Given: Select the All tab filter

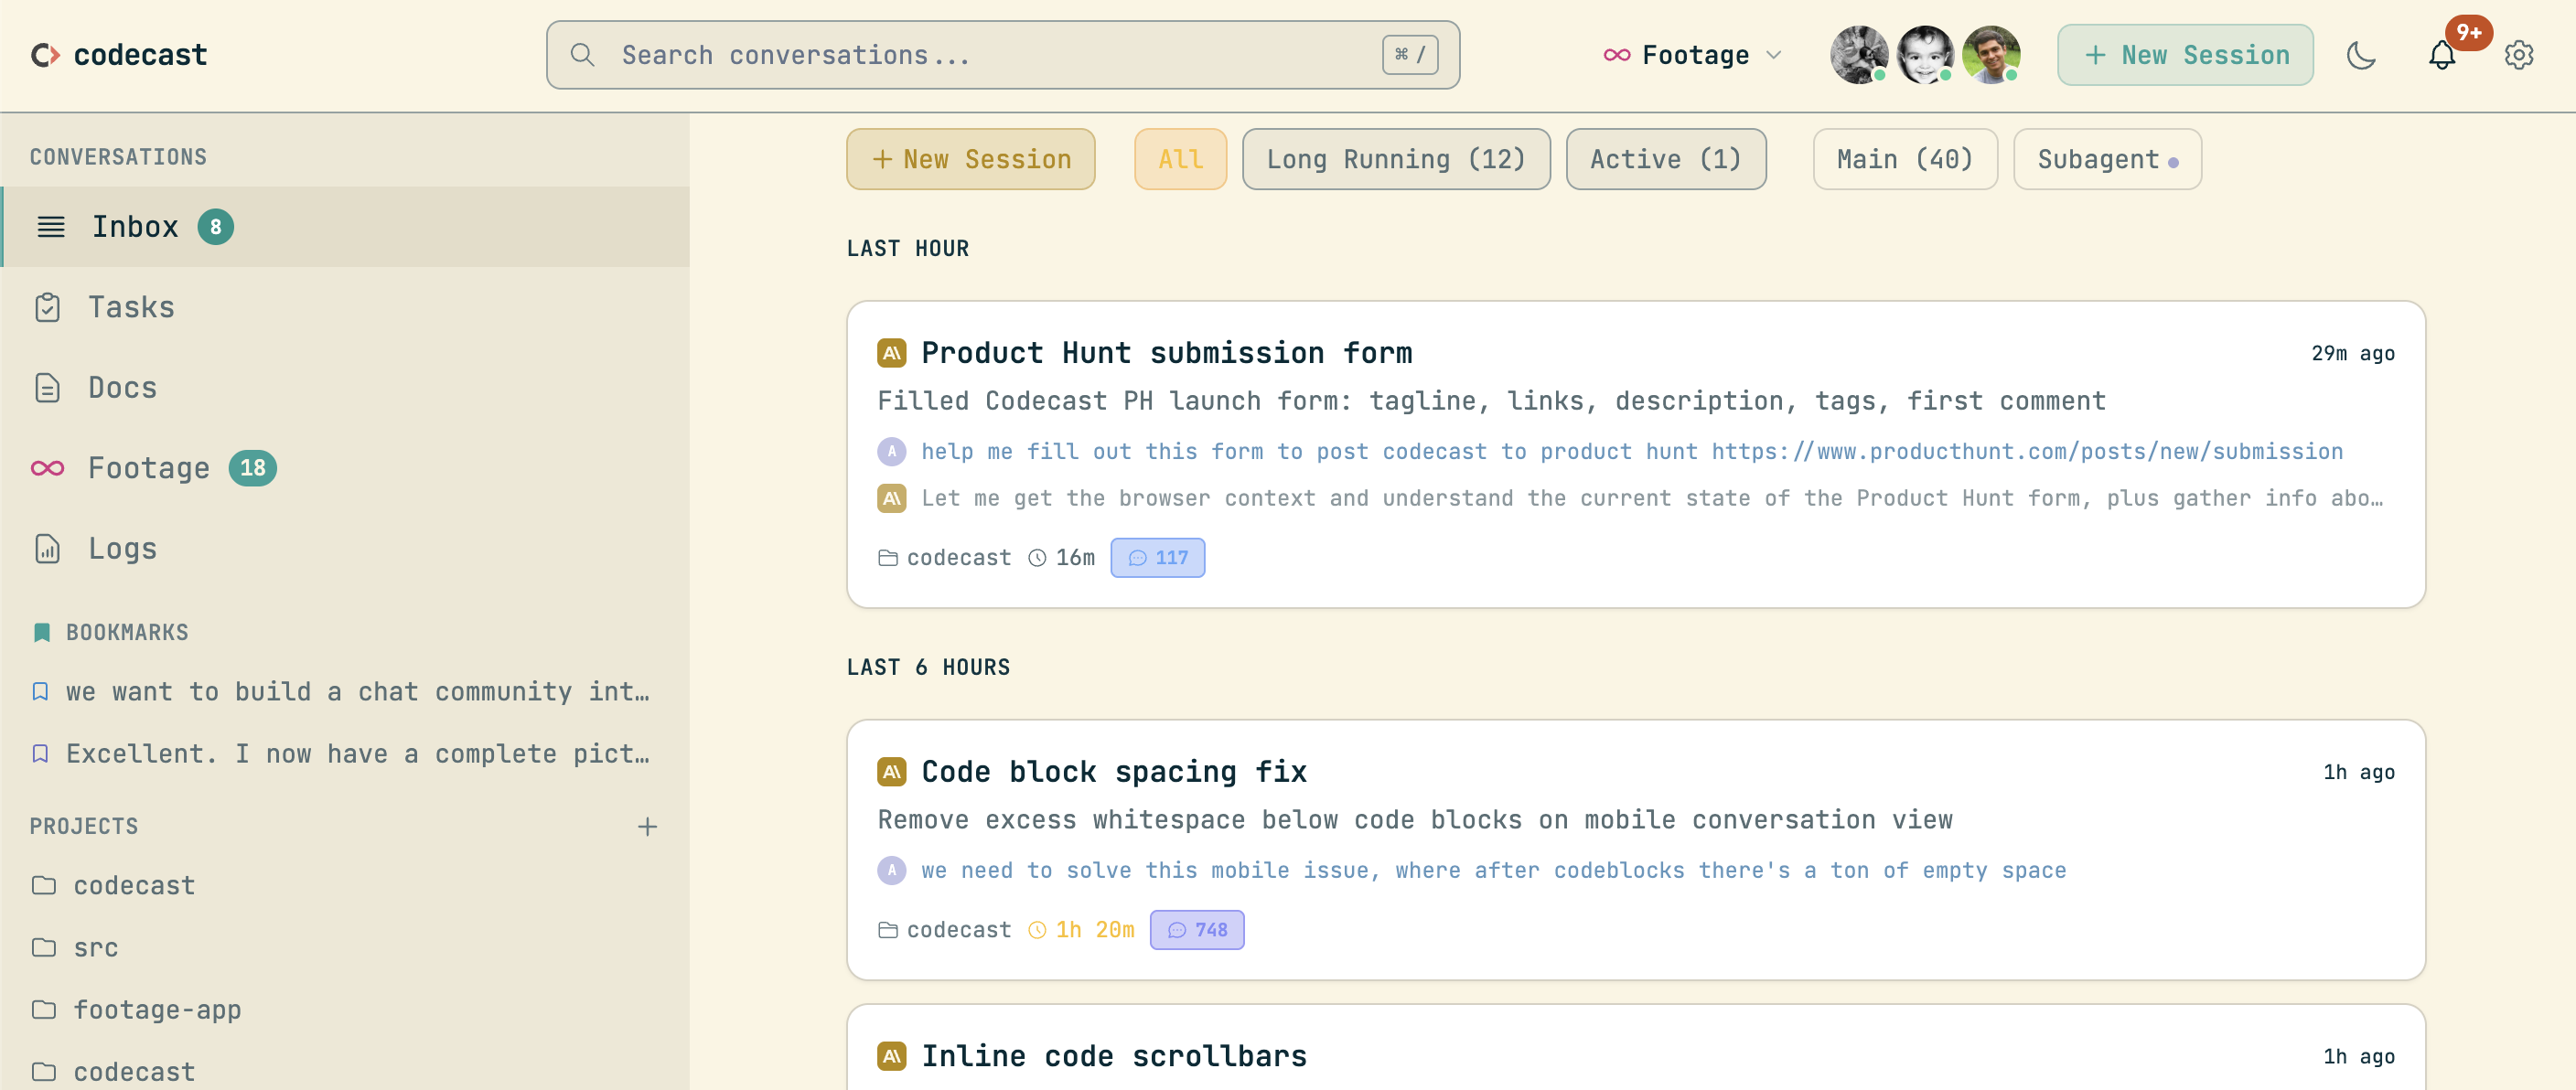Looking at the screenshot, I should pos(1180,158).
